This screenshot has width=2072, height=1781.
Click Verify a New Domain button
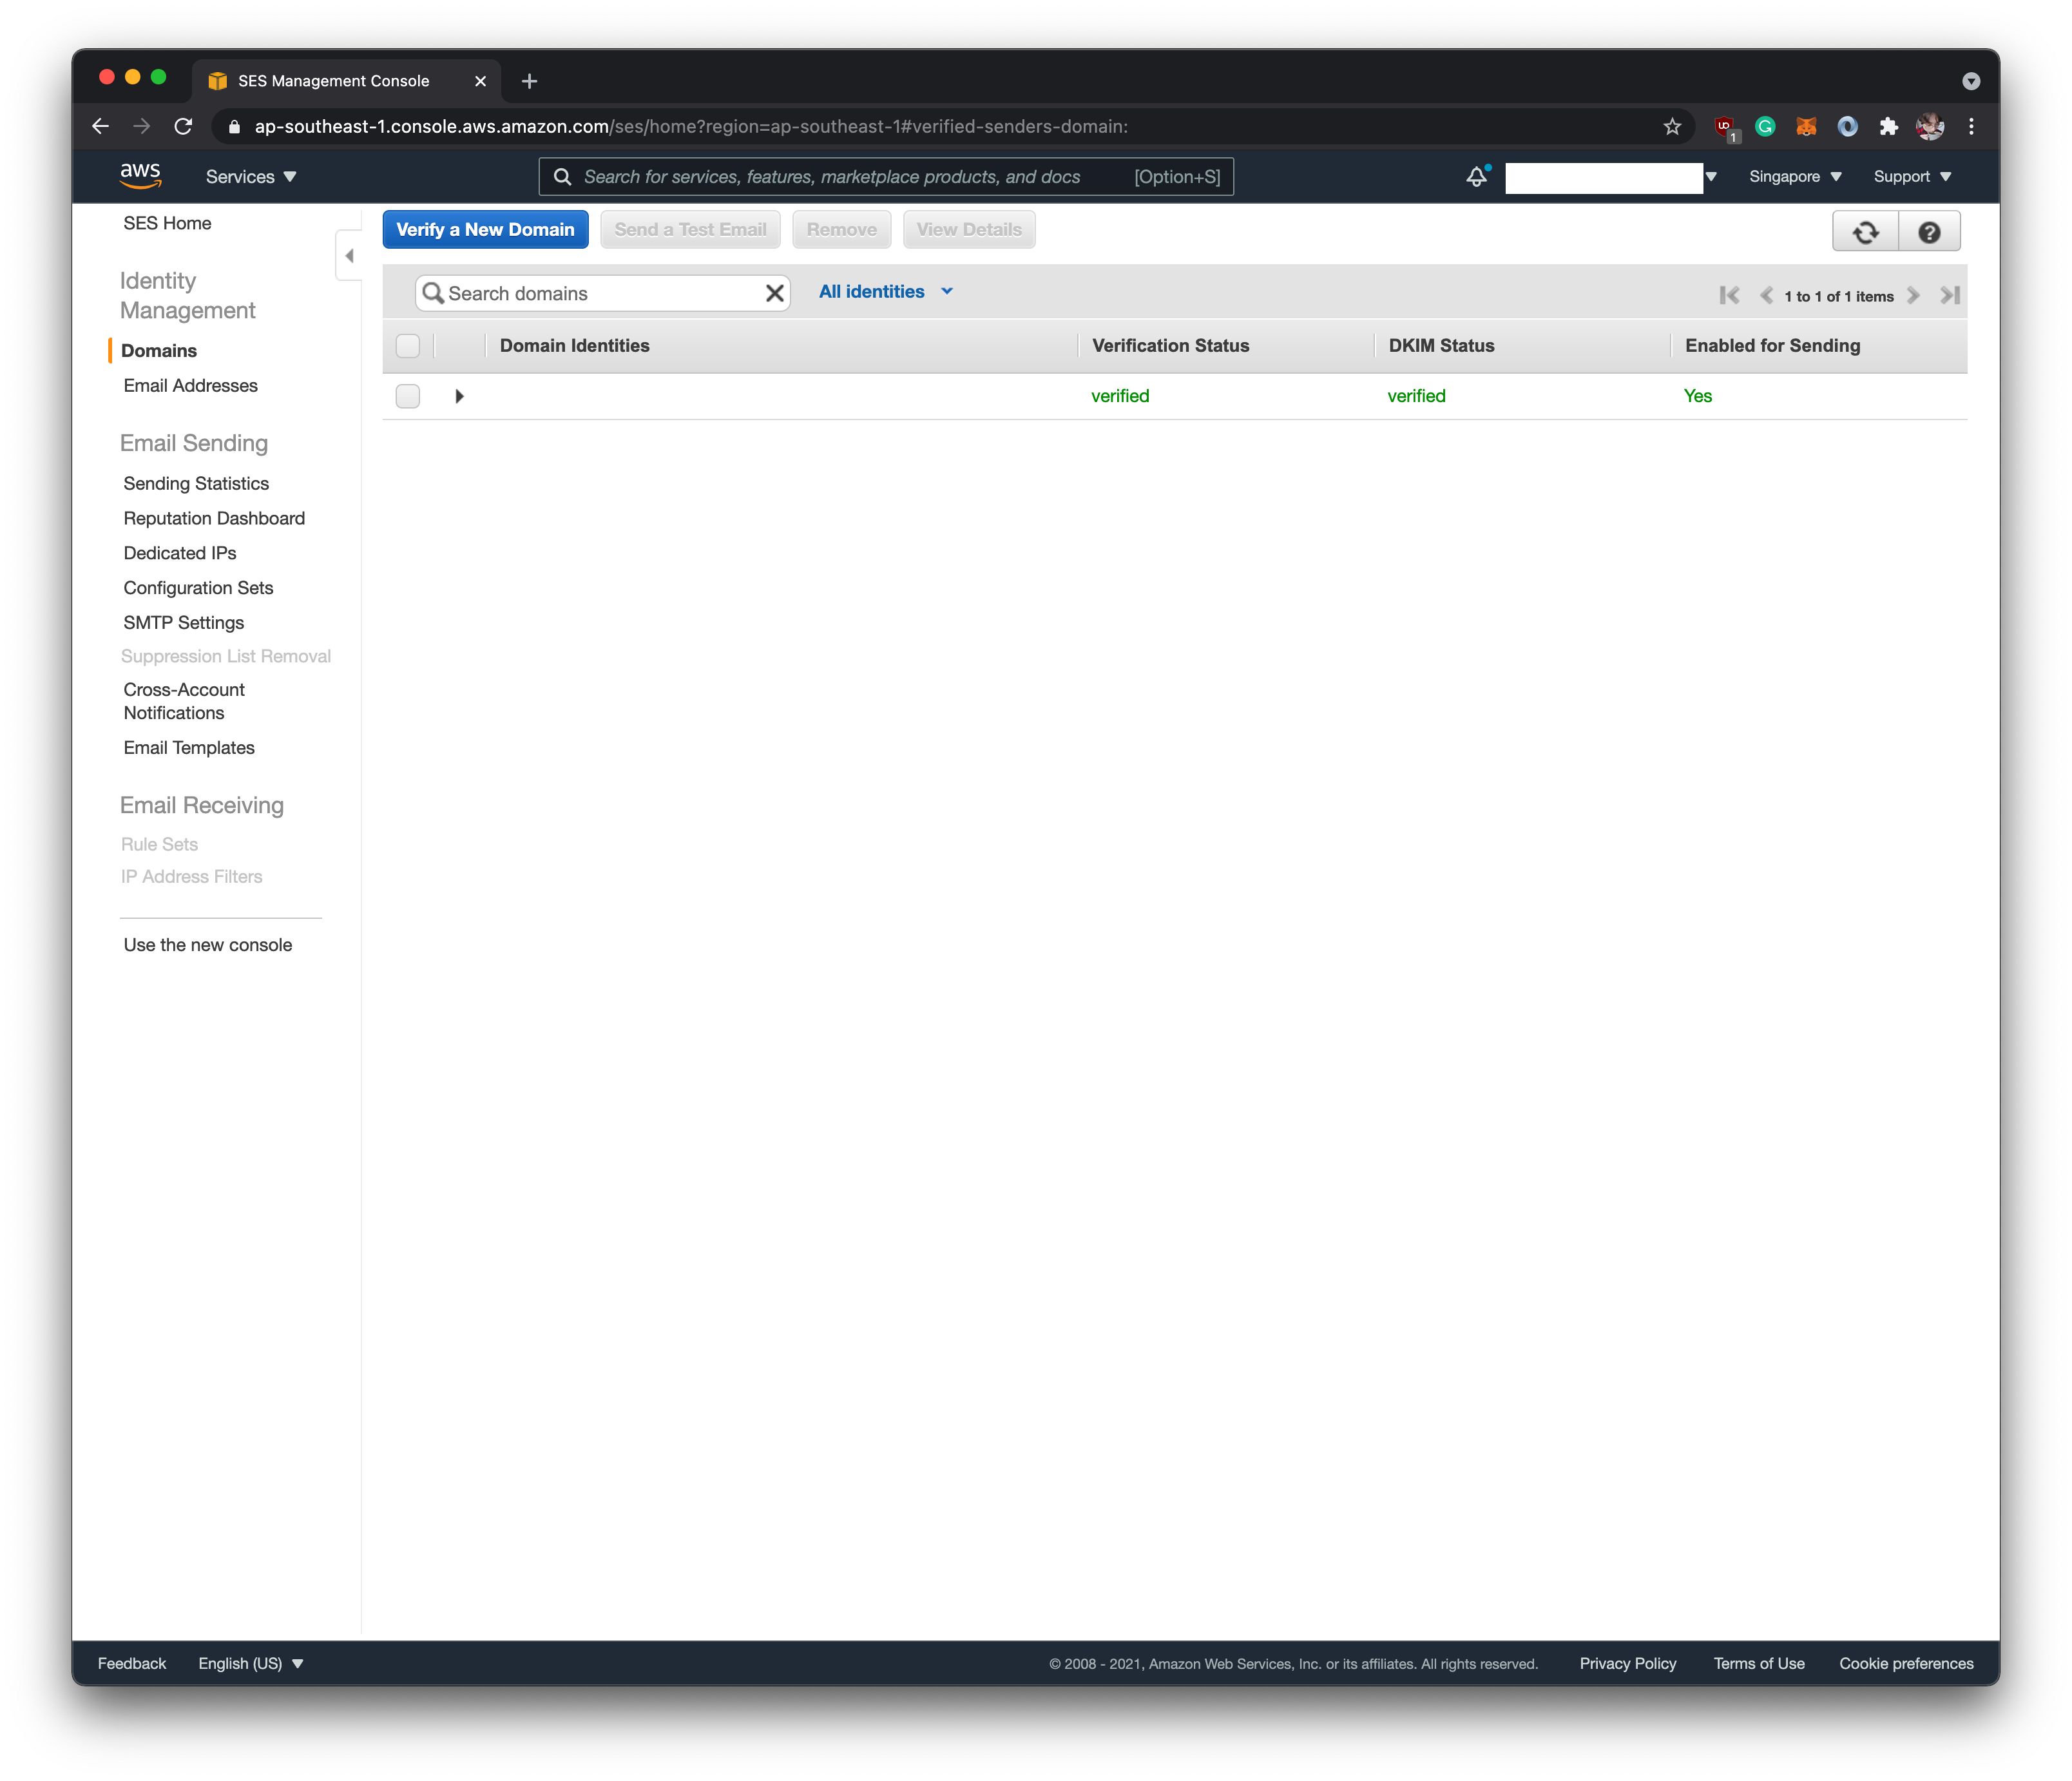click(485, 229)
